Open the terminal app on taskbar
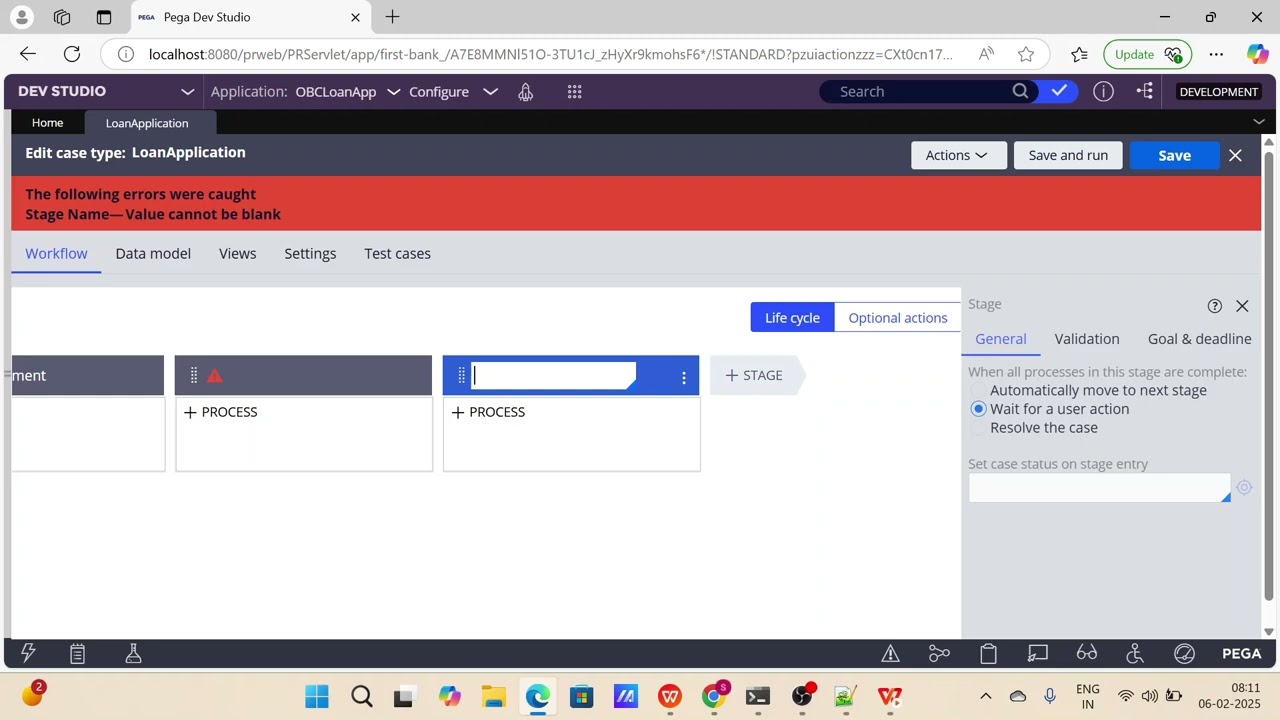The width and height of the screenshot is (1280, 720). pyautogui.click(x=757, y=696)
